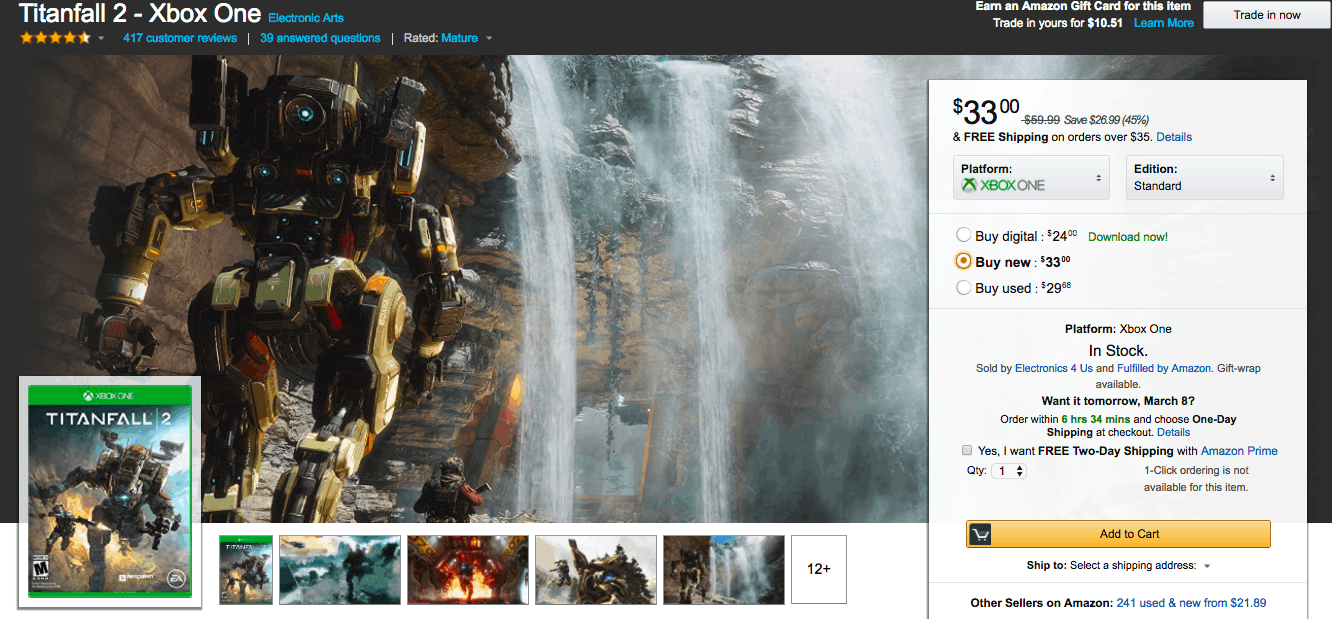The height and width of the screenshot is (619, 1332).
Task: Open the rating breakdown arrow beside stars
Action: pyautogui.click(x=101, y=39)
